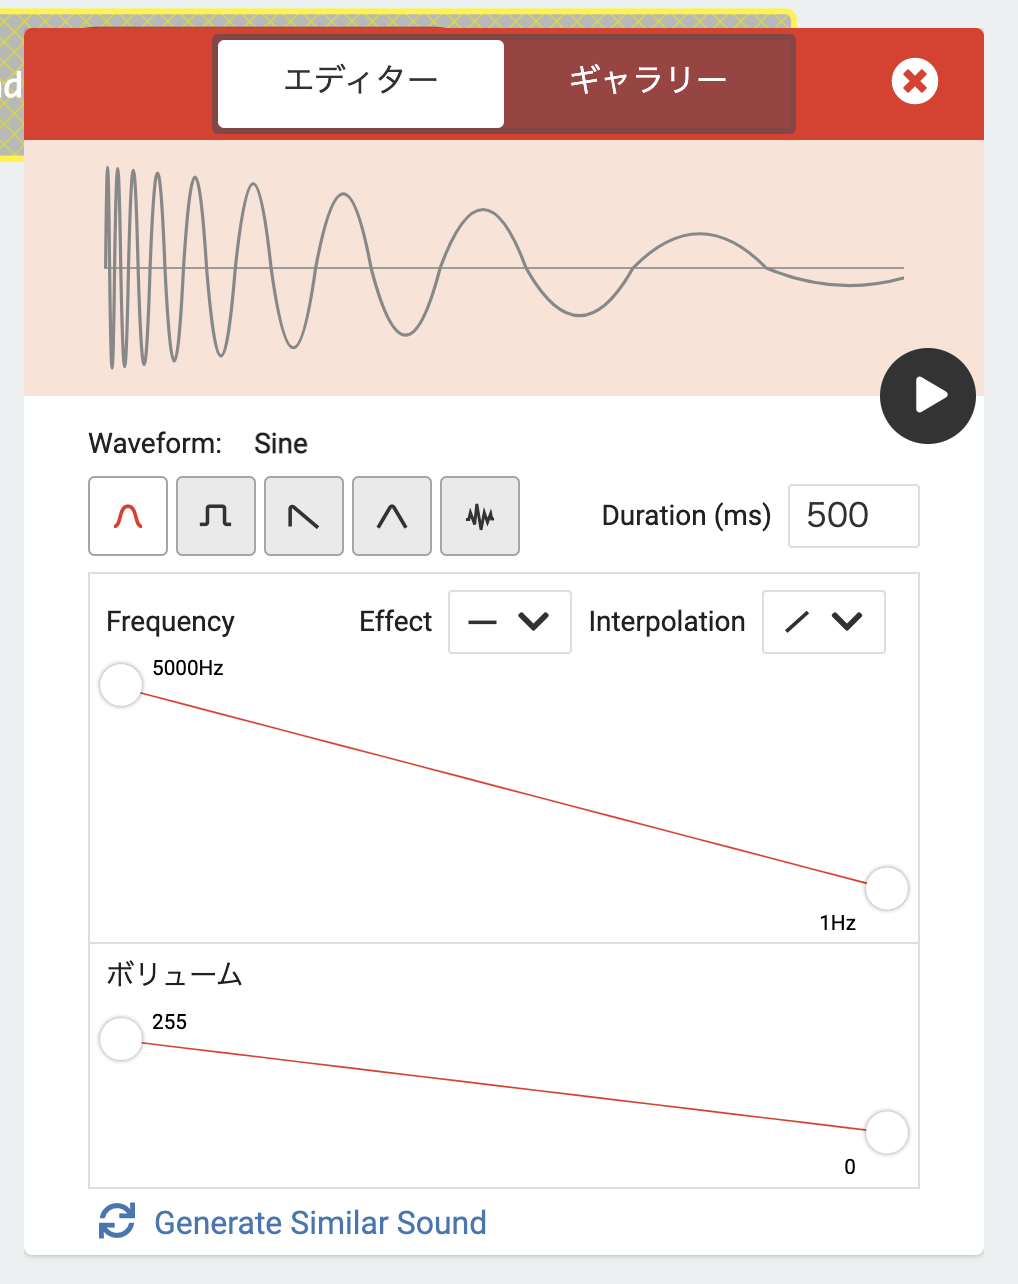Click the Duration (ms) input field
Image resolution: width=1018 pixels, height=1284 pixels.
854,516
